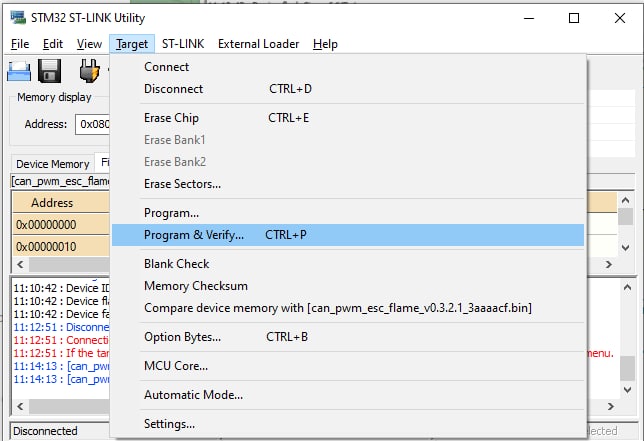The width and height of the screenshot is (644, 441).
Task: Click the Open file toolbar icon
Action: click(x=19, y=71)
